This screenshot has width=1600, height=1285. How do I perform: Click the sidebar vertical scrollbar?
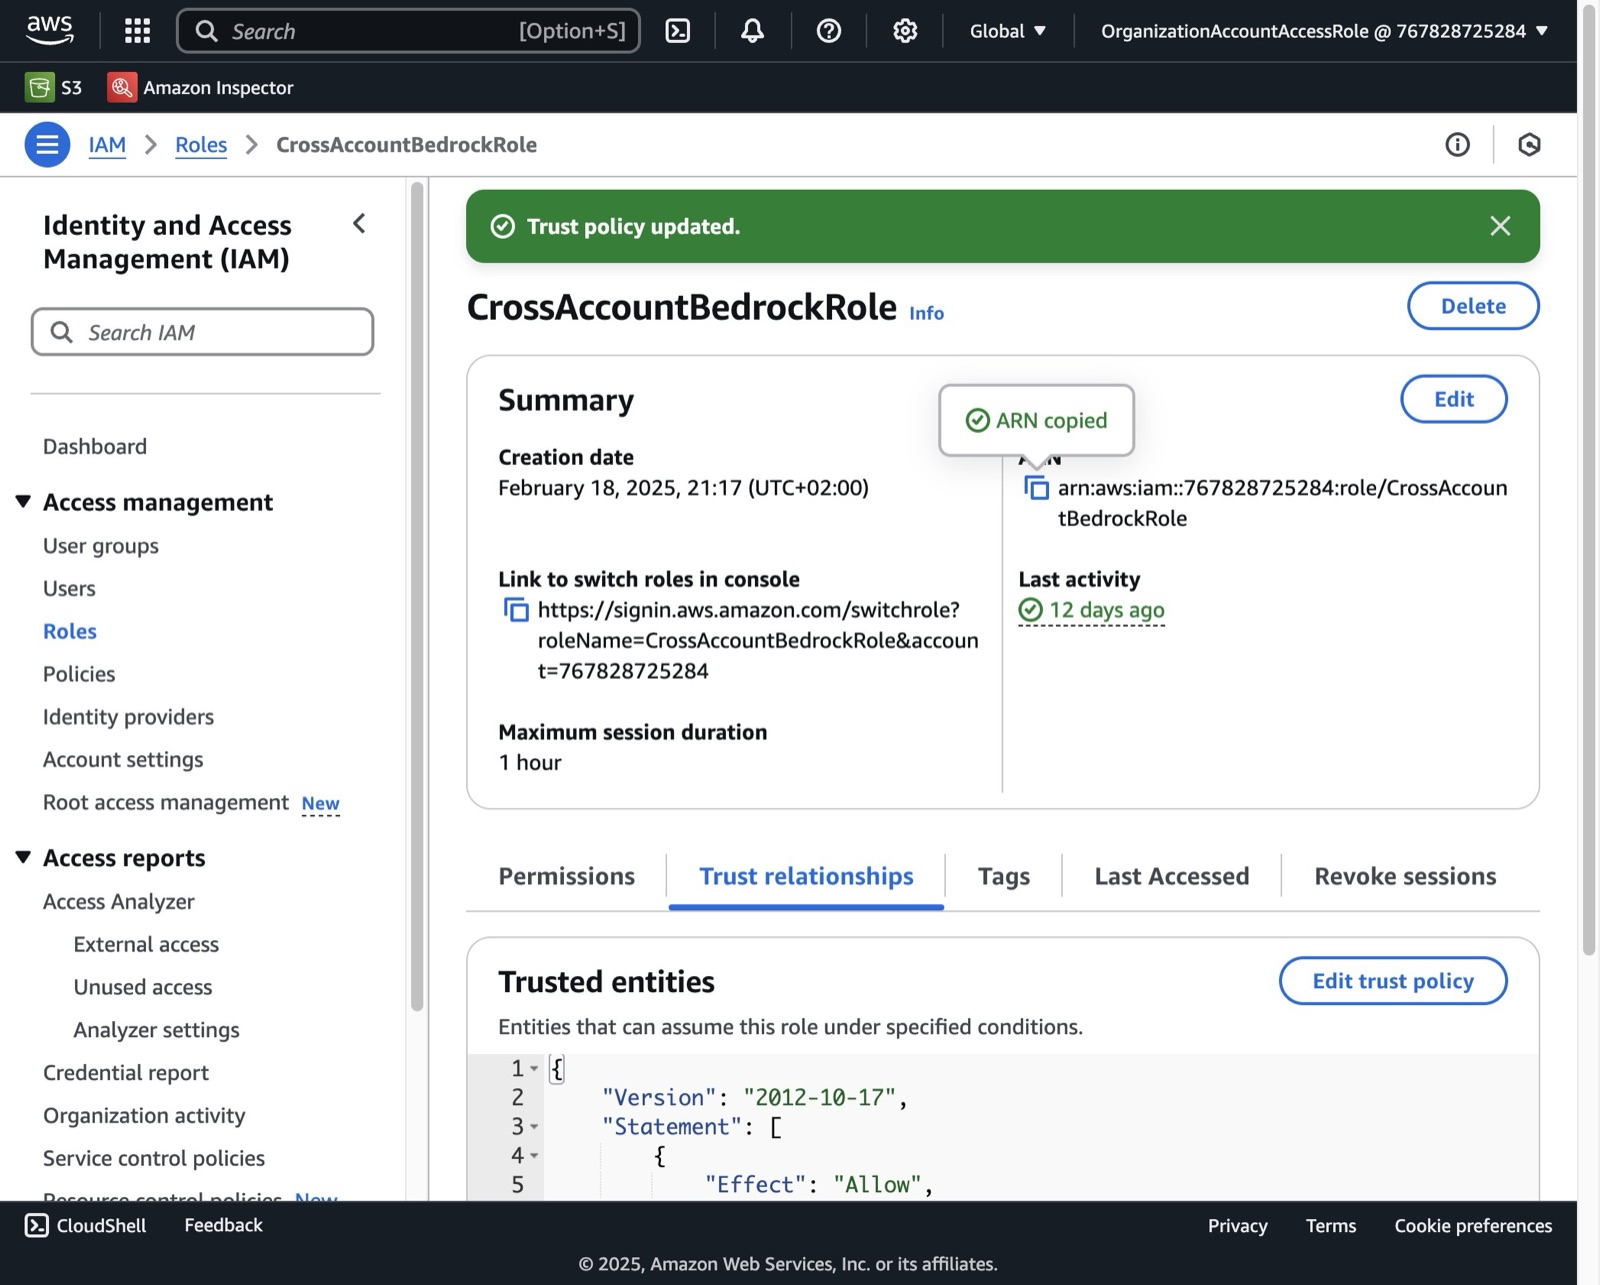click(418, 596)
